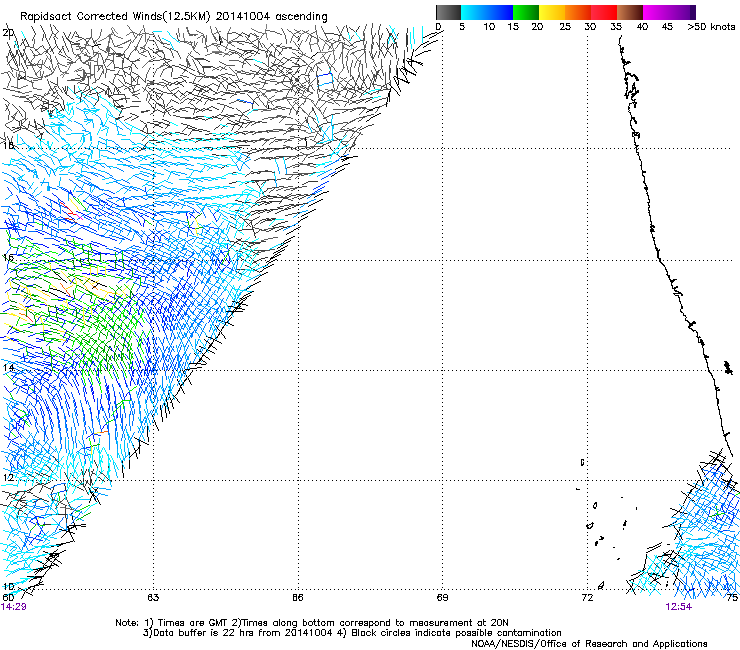This screenshot has width=740, height=650.
Task: Click the note line starting 'Note: 1) Times are GMT'
Action: tap(312, 623)
